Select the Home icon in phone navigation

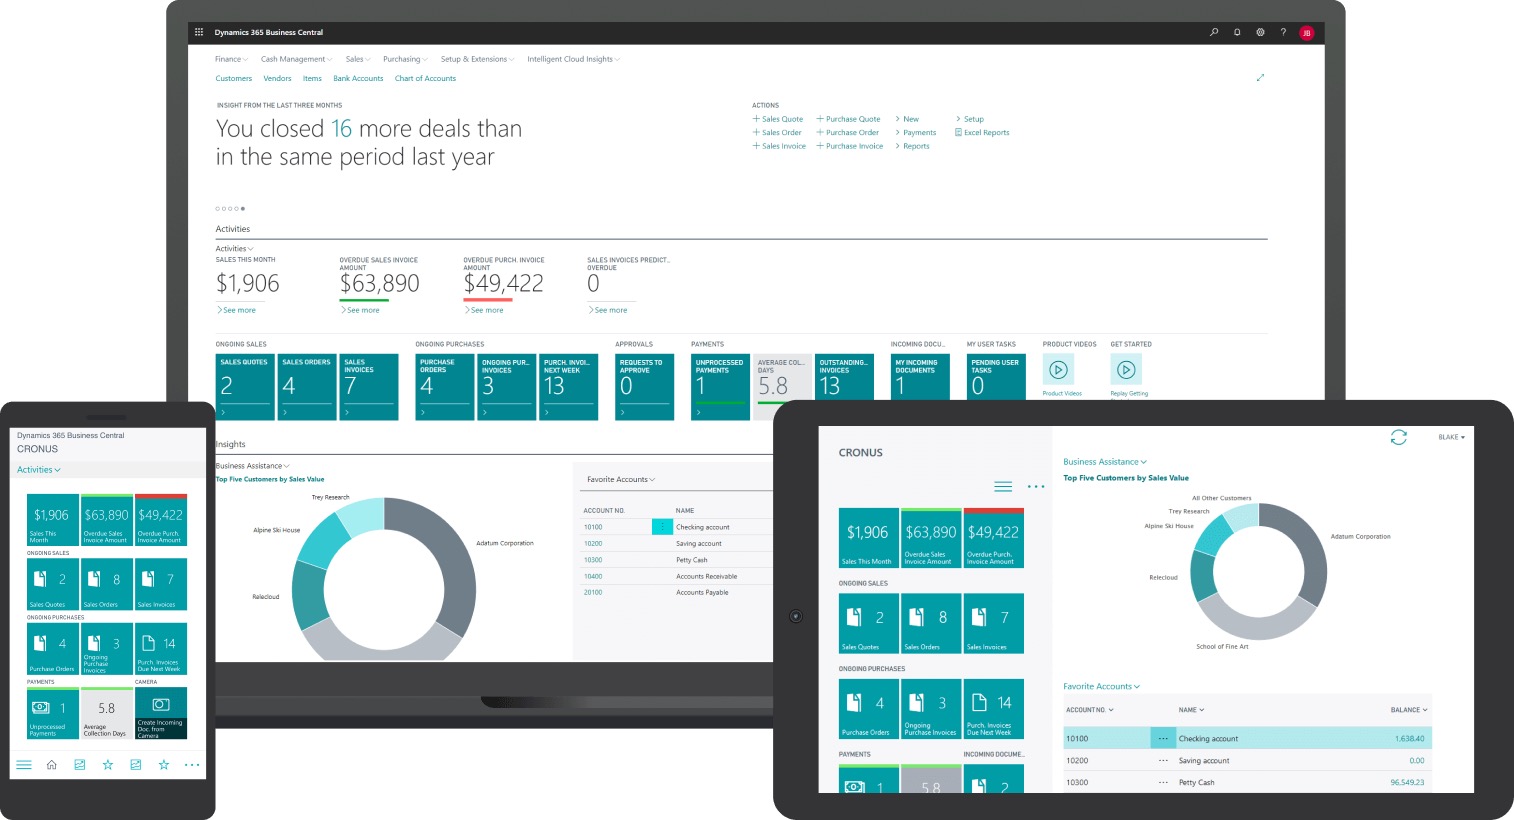click(51, 765)
